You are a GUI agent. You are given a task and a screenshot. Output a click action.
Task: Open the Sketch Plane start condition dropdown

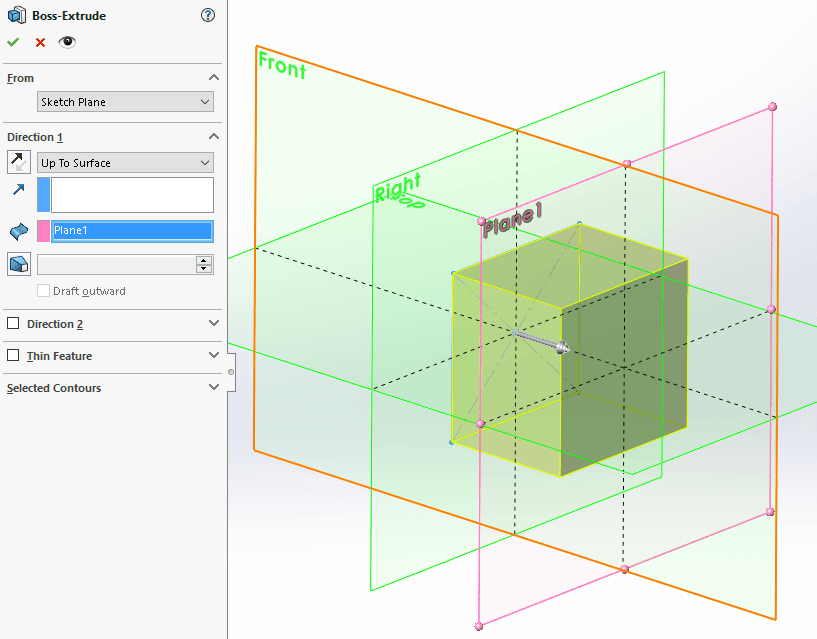[x=125, y=102]
